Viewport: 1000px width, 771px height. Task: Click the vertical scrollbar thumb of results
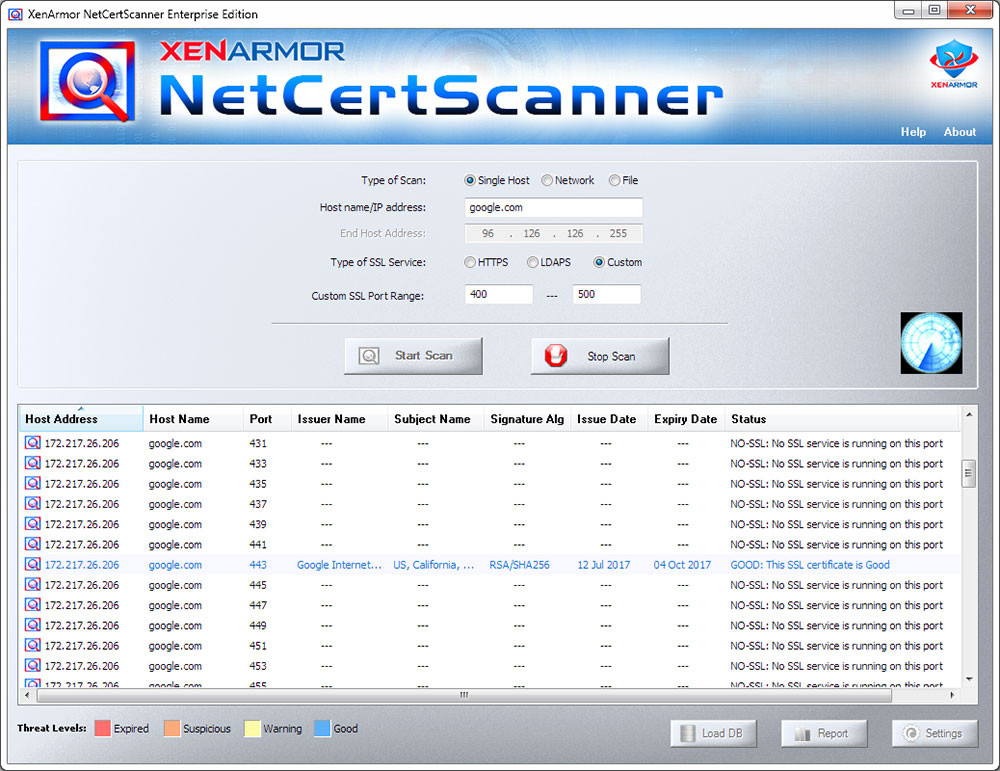[x=968, y=473]
